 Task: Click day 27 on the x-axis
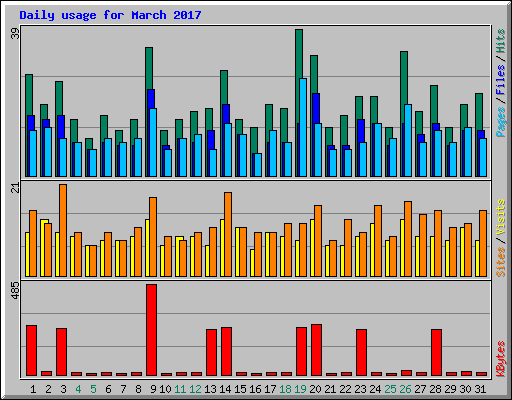420,389
